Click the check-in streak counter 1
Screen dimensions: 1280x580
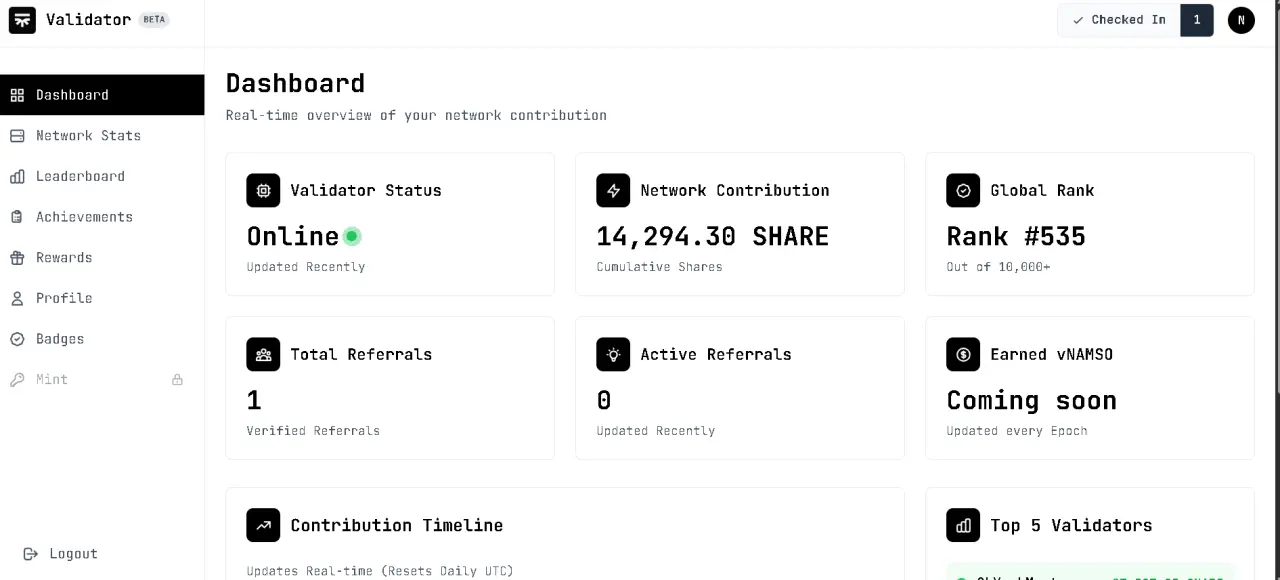[x=1197, y=20]
